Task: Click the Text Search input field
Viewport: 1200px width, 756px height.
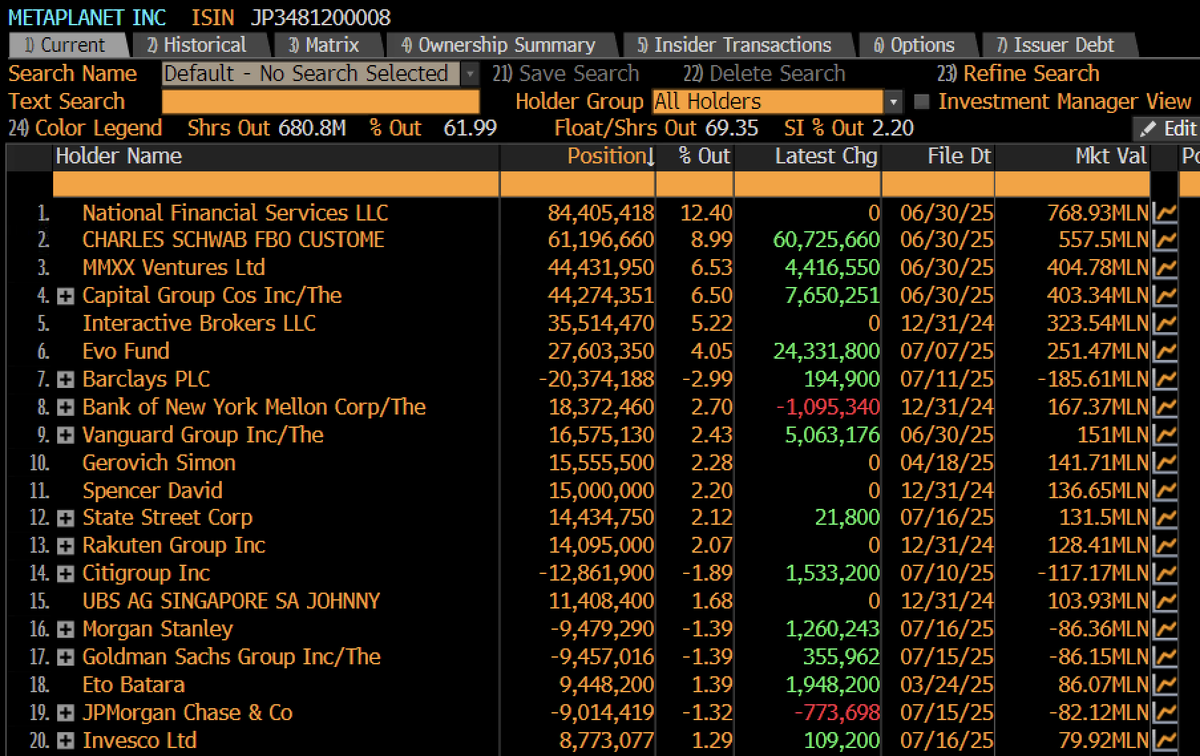Action: [x=321, y=102]
